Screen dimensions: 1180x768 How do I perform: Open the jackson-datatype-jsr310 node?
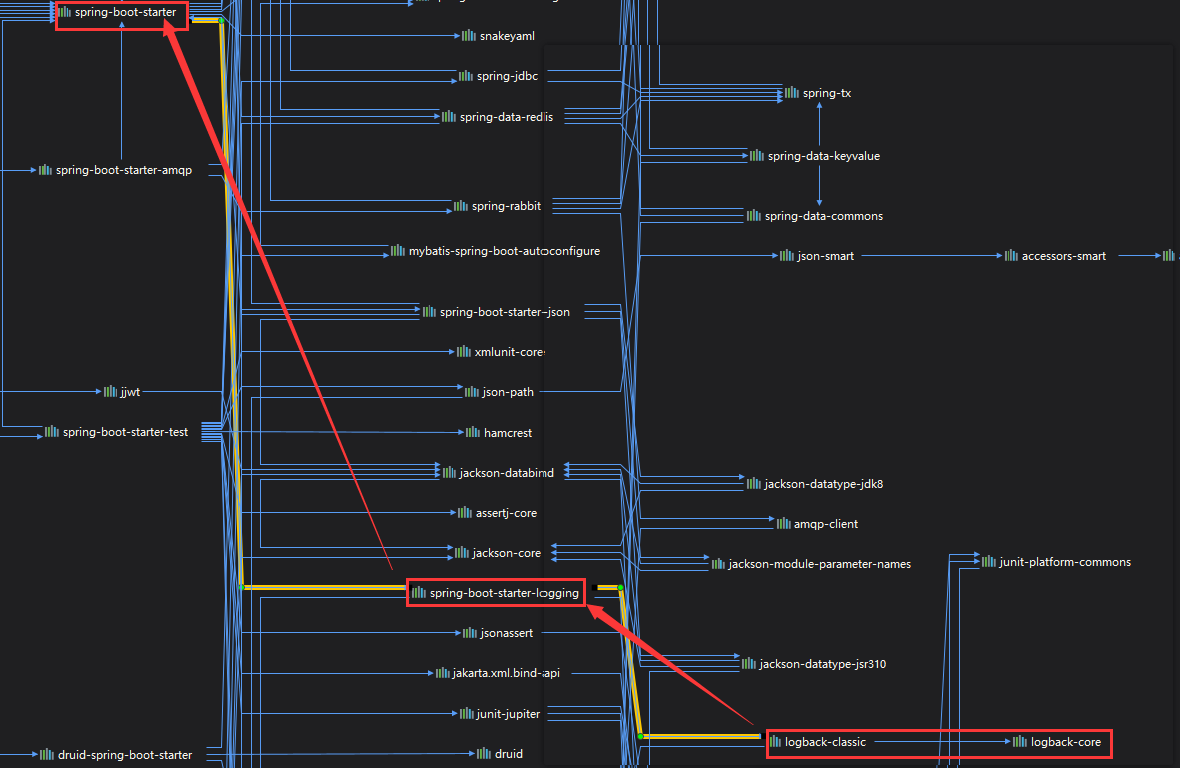(x=815, y=663)
